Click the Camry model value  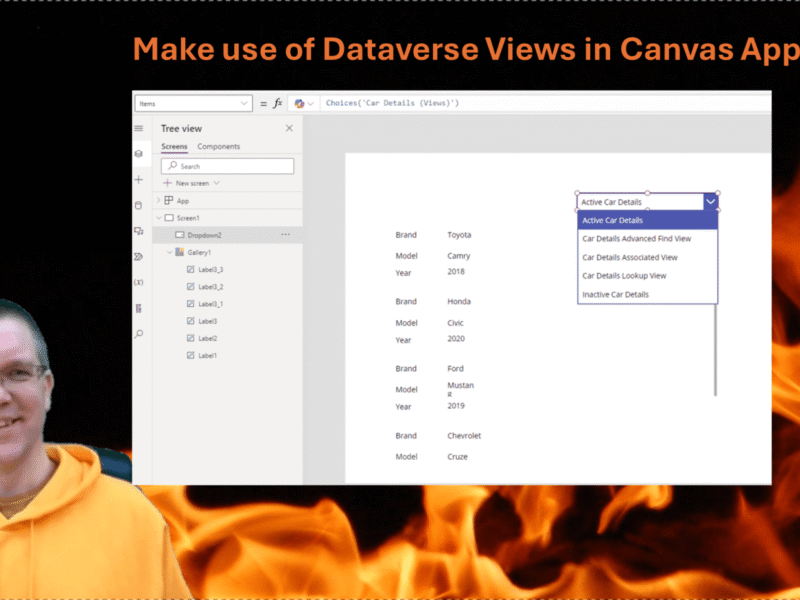coord(459,256)
